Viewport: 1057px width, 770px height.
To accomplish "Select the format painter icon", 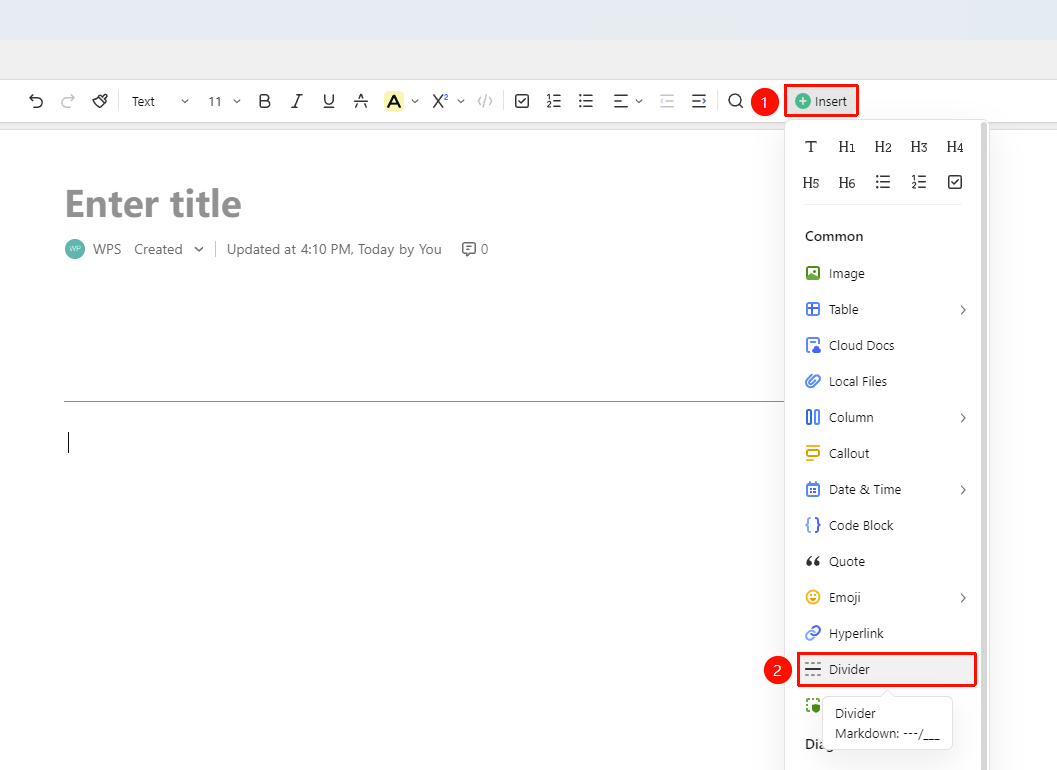I will coord(100,101).
